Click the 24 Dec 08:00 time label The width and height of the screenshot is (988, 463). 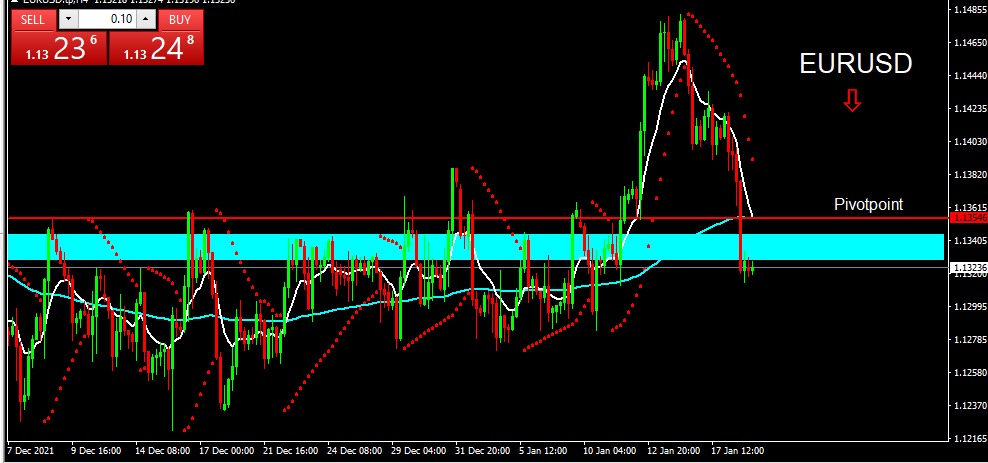354,451
